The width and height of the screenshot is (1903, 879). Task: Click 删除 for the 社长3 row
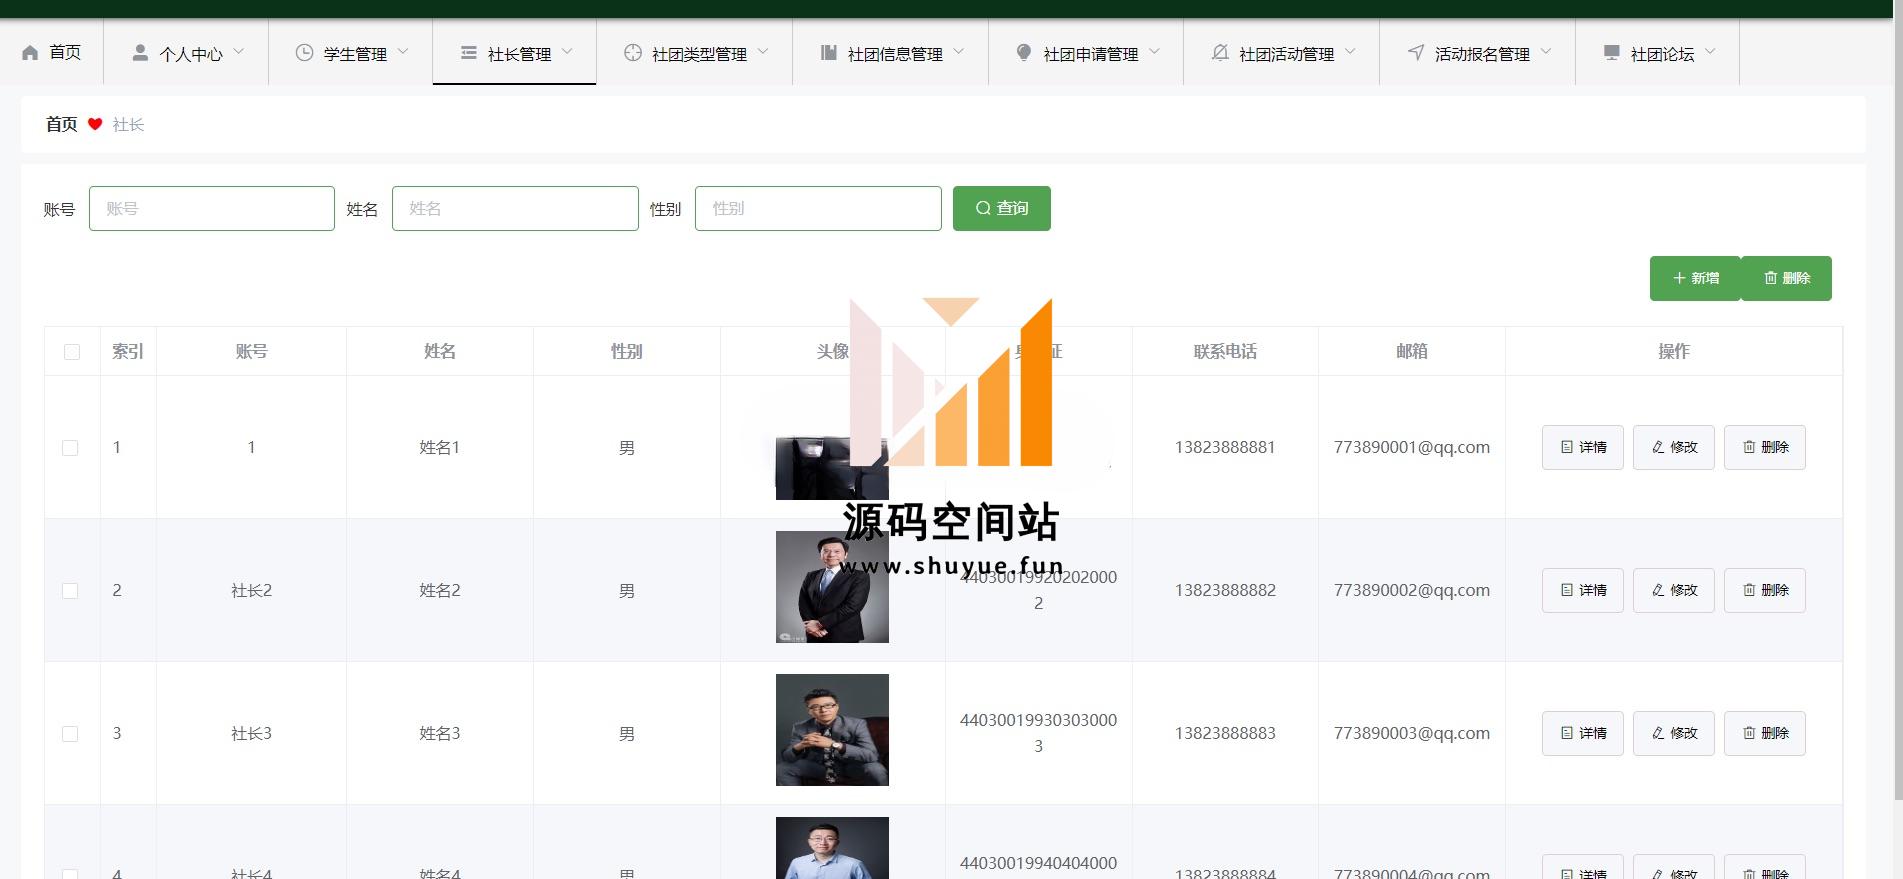click(1765, 733)
